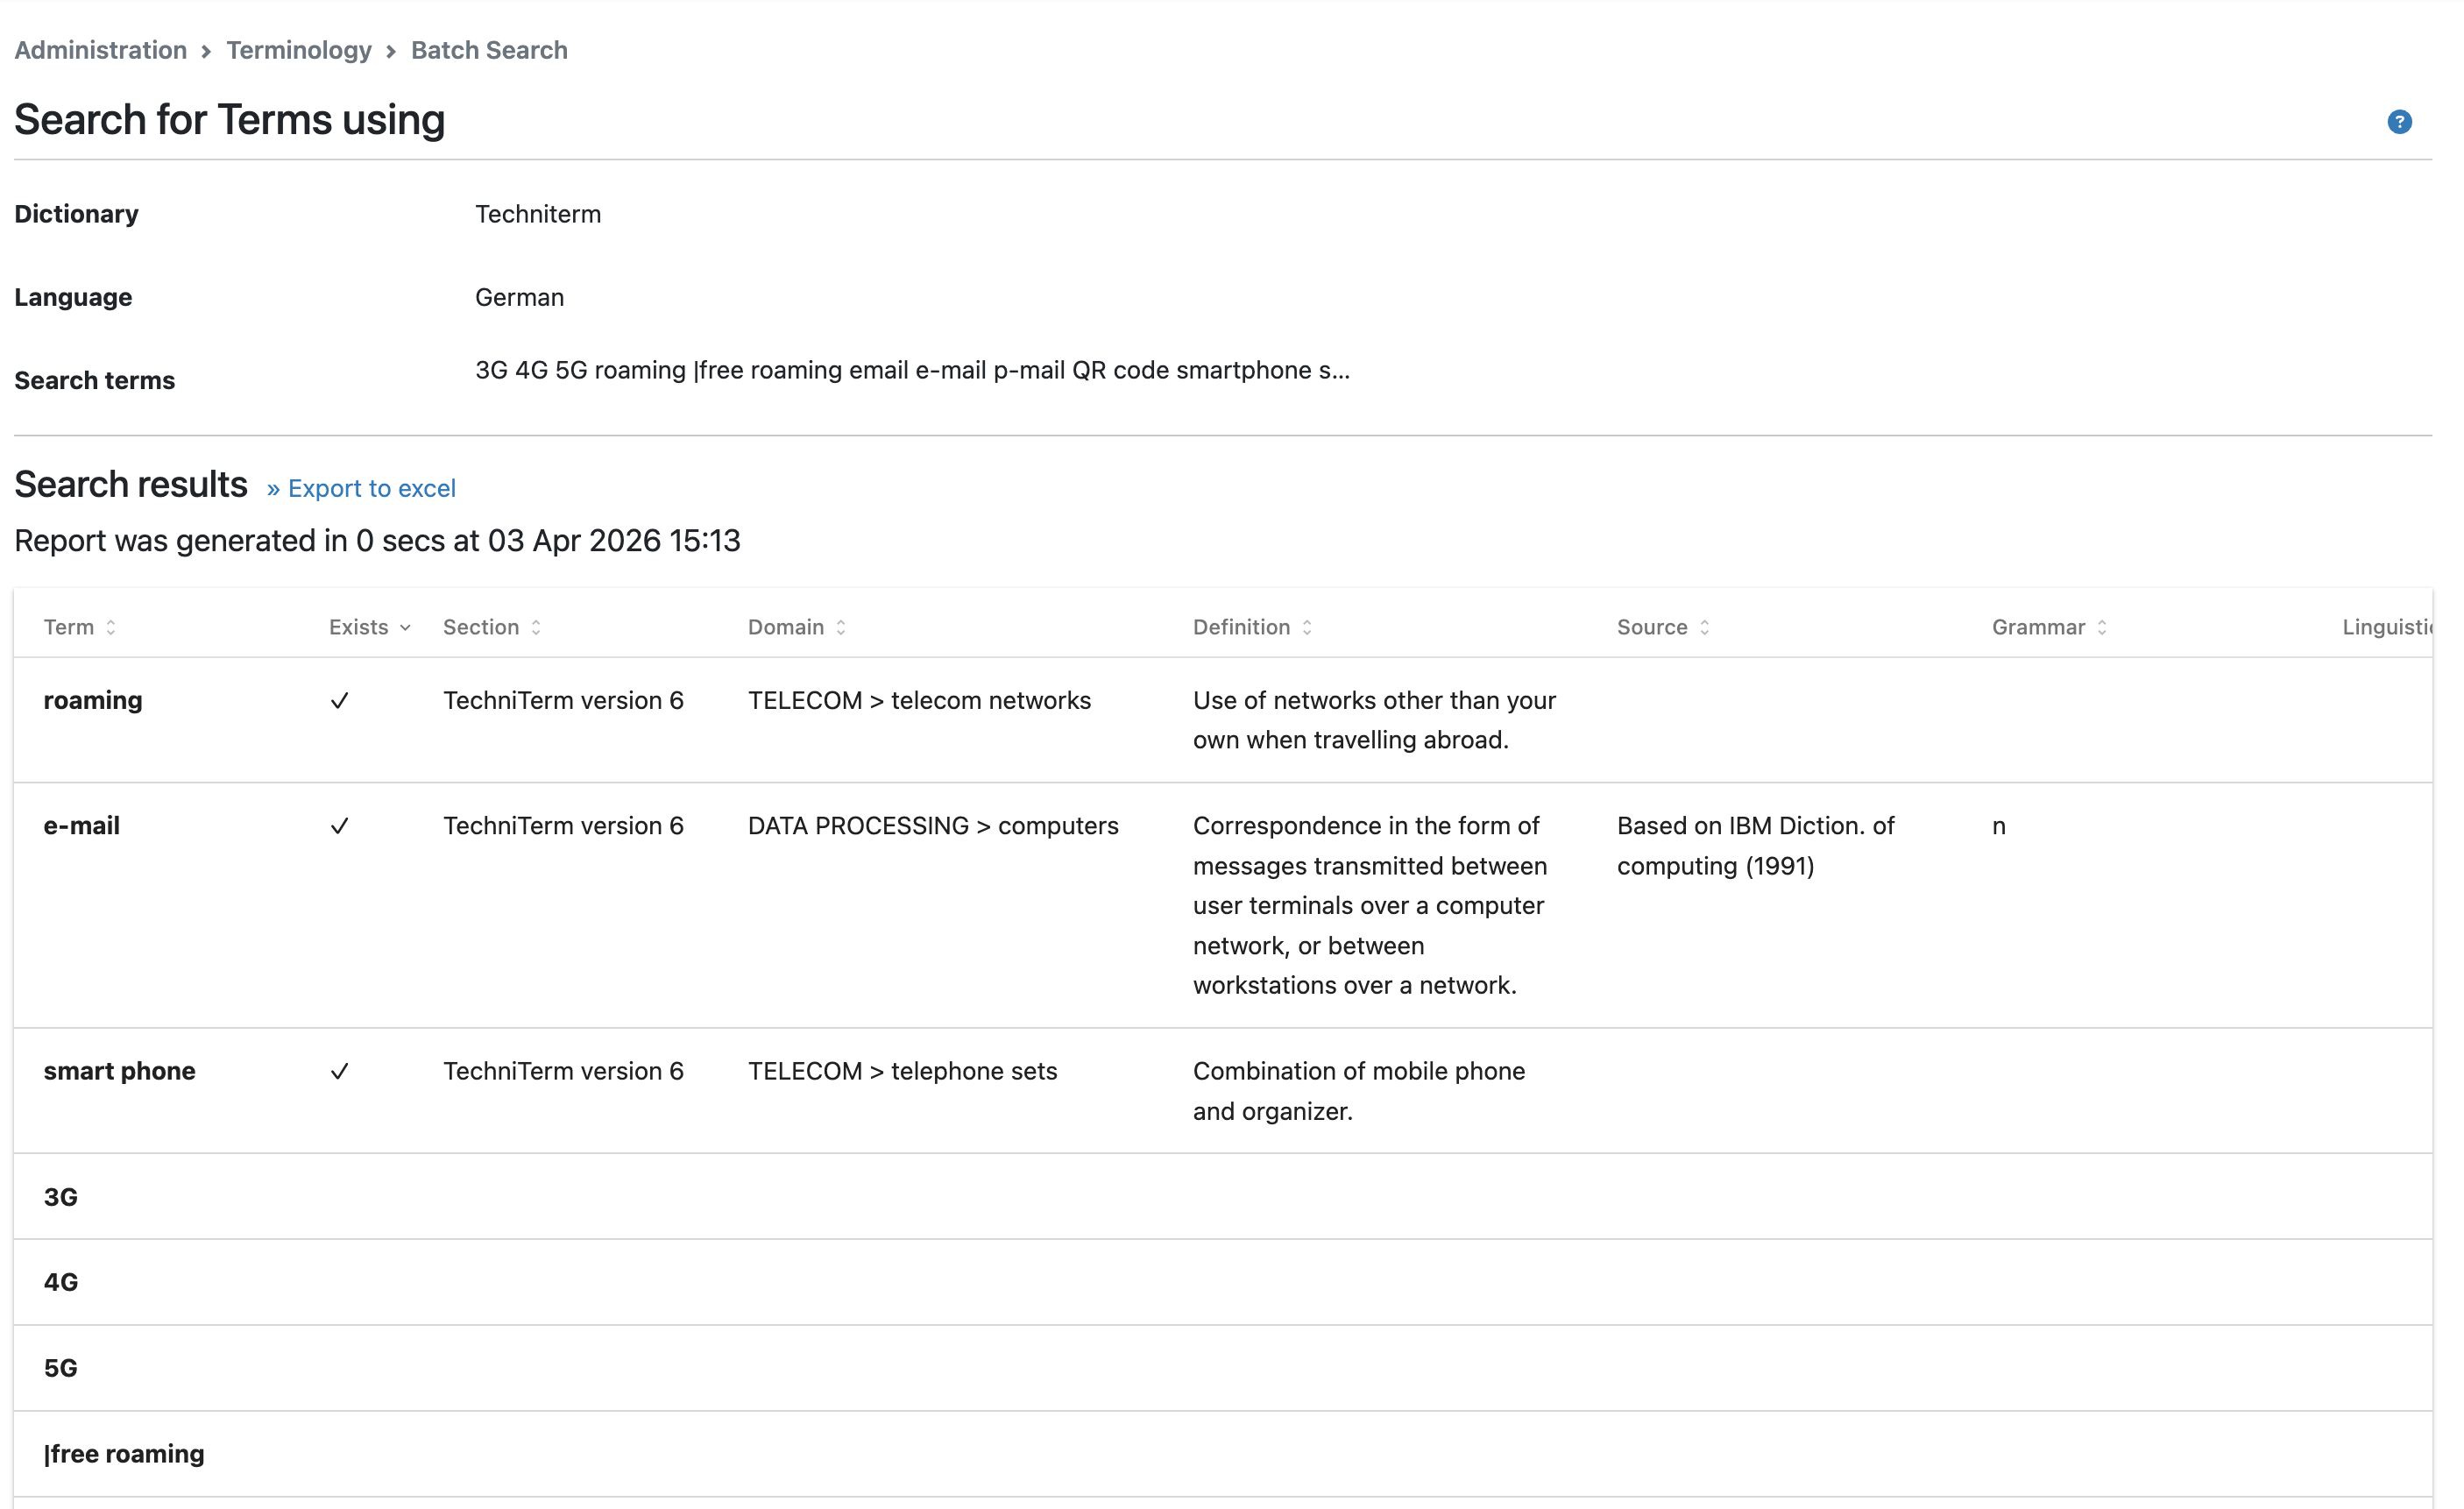Screen dimensions: 2464x1509
Task: Click the 'Combination of mobile phone' definition
Action: click(1358, 1091)
